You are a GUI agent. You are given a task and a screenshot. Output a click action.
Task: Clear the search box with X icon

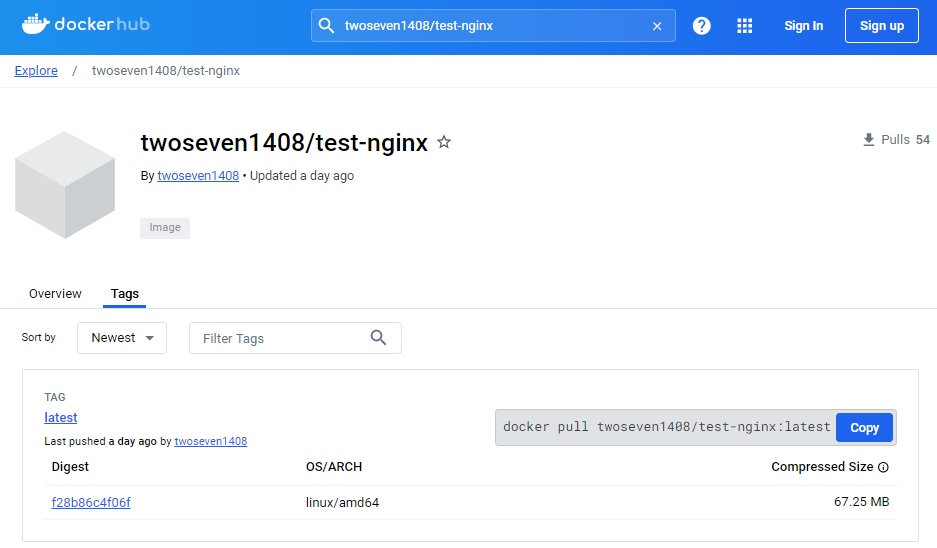tap(657, 26)
